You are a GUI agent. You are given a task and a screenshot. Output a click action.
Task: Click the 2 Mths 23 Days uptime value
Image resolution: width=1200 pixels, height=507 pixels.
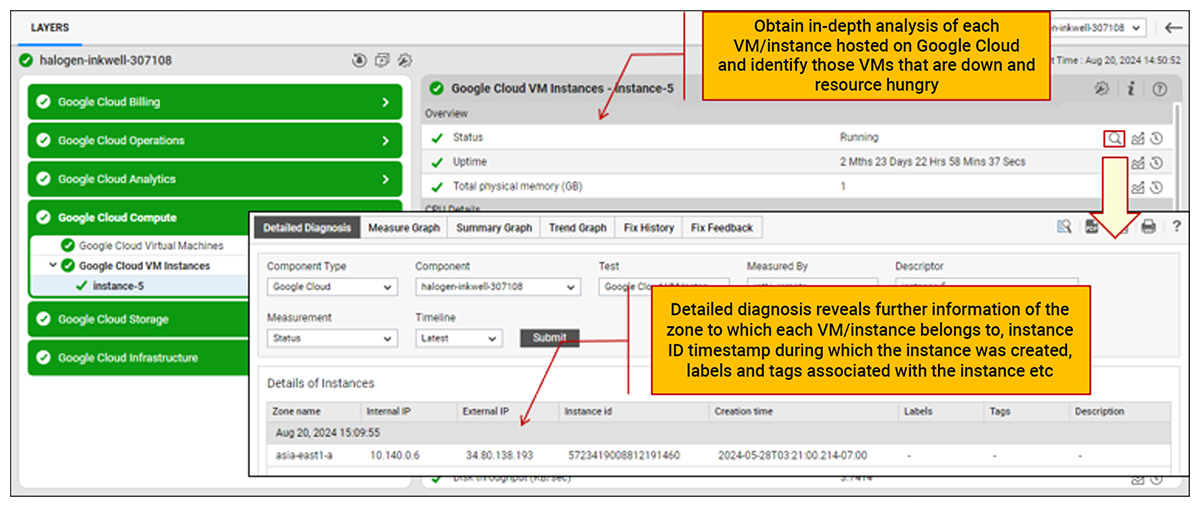click(x=933, y=162)
